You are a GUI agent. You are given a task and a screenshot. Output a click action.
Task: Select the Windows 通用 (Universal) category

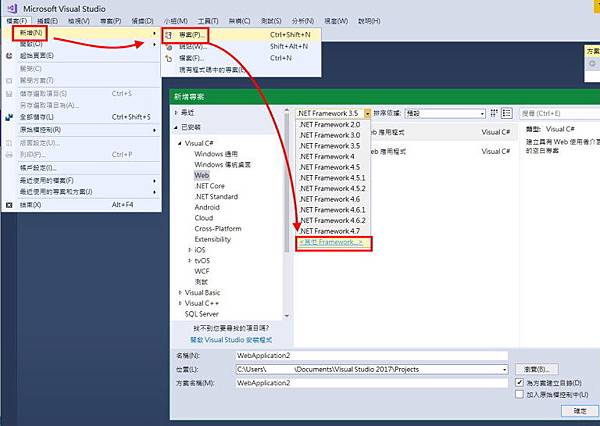tap(216, 154)
